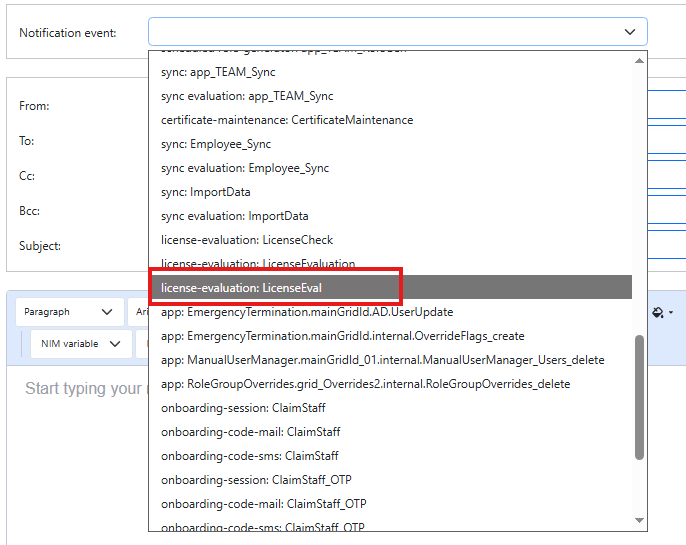Choose "sync evaluation: app_TEAM_Sync"
Screen dimensions: 686x545
tap(390, 96)
